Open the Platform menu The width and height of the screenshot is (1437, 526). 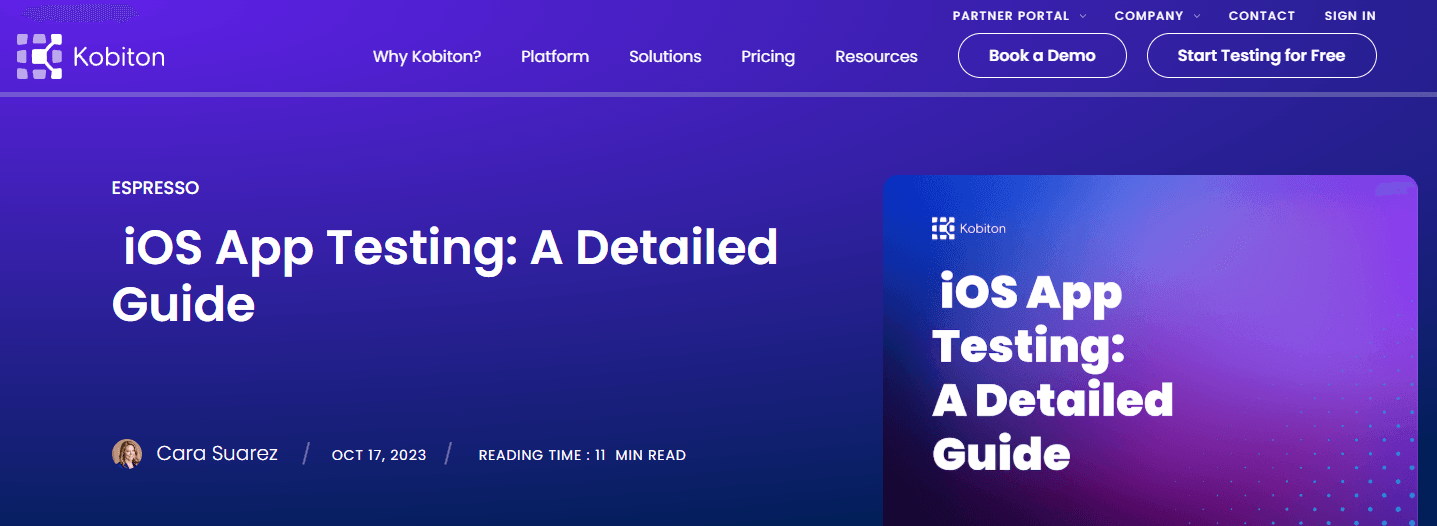click(x=555, y=57)
